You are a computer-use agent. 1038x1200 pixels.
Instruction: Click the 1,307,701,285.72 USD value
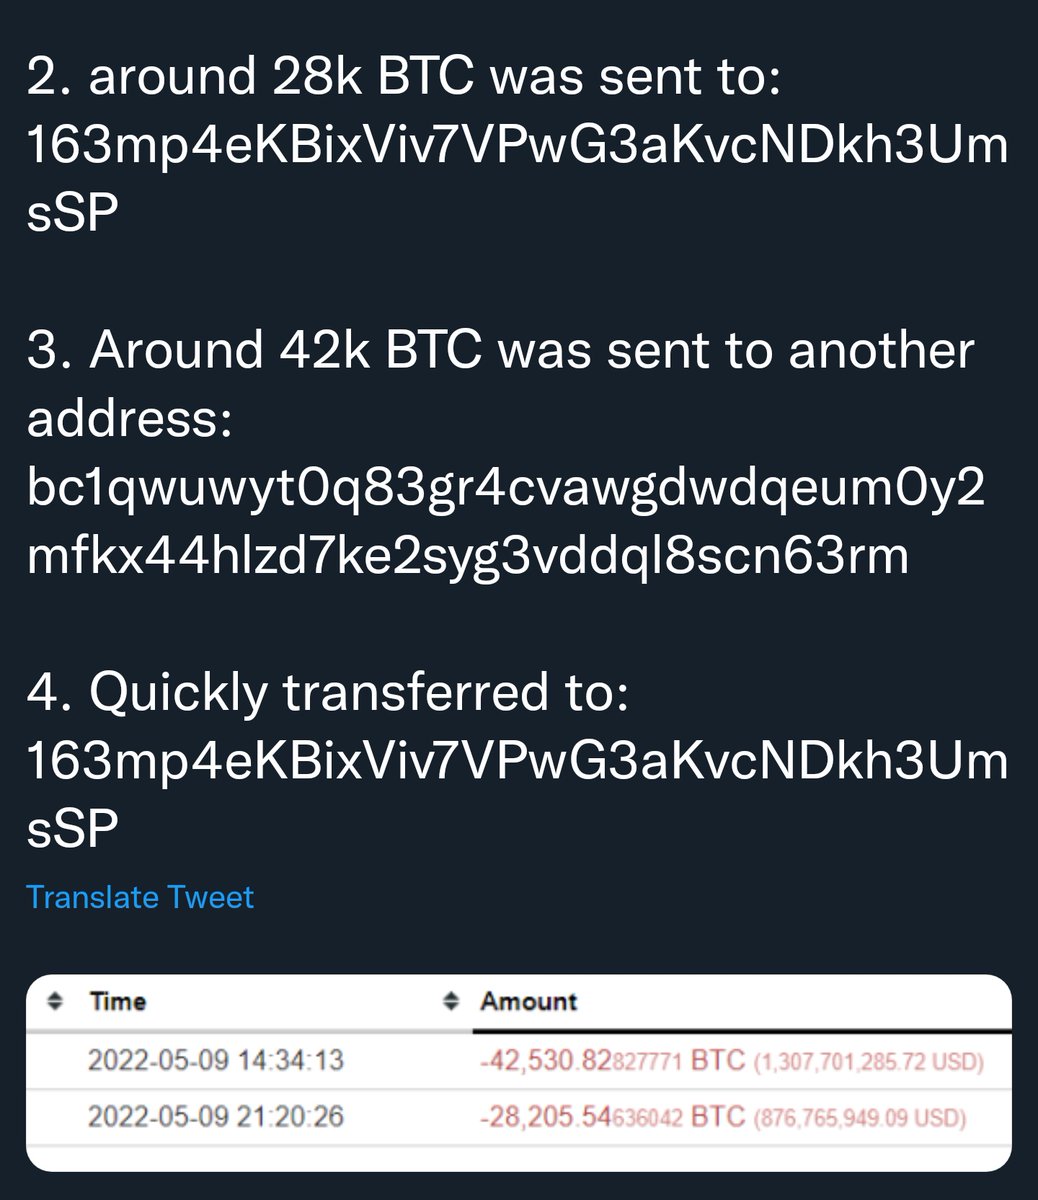point(868,1060)
